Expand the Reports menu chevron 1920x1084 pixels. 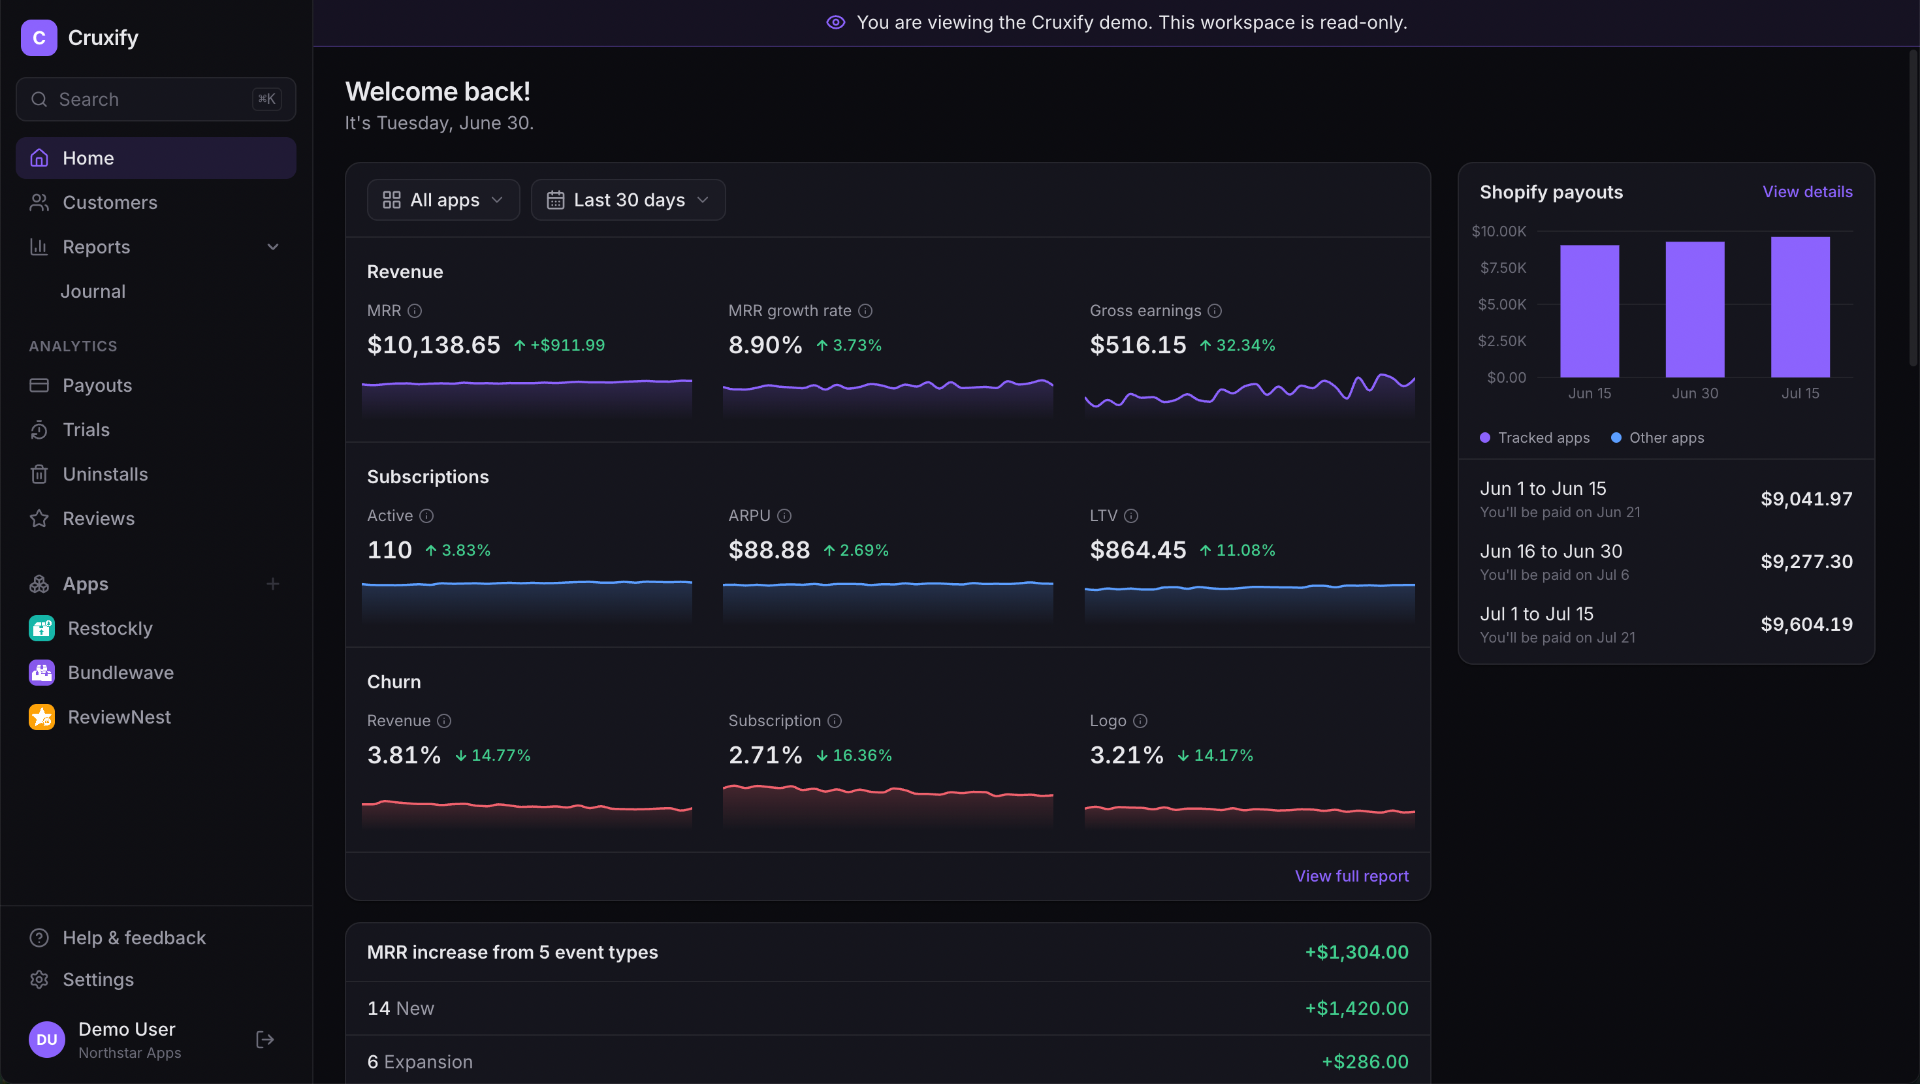[273, 247]
